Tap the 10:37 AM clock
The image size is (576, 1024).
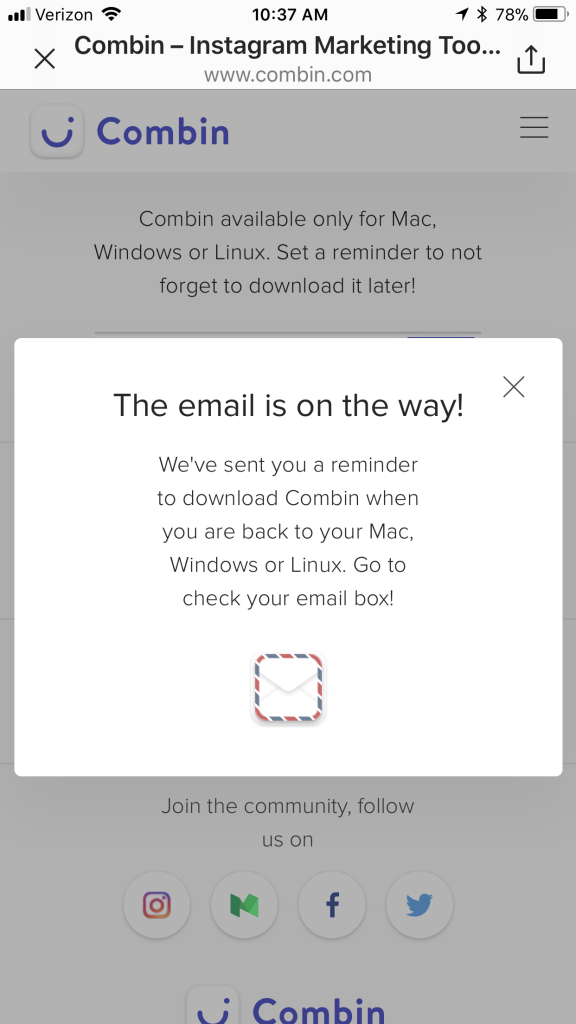[x=290, y=14]
